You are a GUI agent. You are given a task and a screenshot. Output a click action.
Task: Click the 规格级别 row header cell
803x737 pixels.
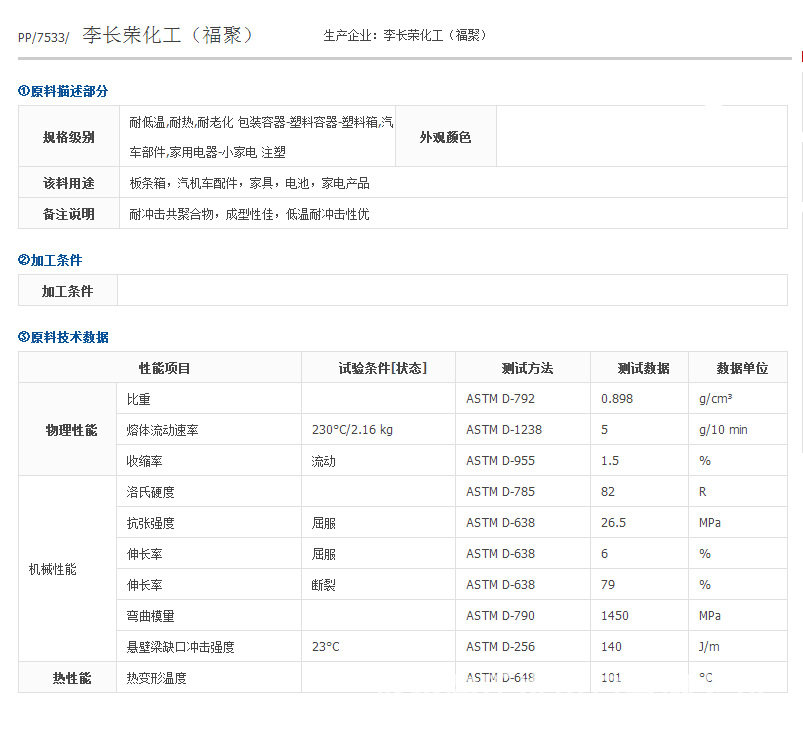(x=69, y=136)
